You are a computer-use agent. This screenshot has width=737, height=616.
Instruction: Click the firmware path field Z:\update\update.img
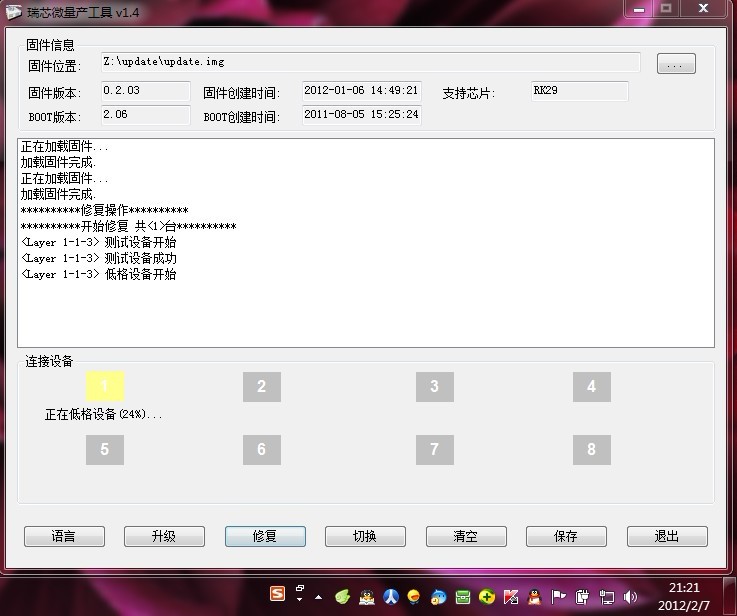tap(370, 62)
